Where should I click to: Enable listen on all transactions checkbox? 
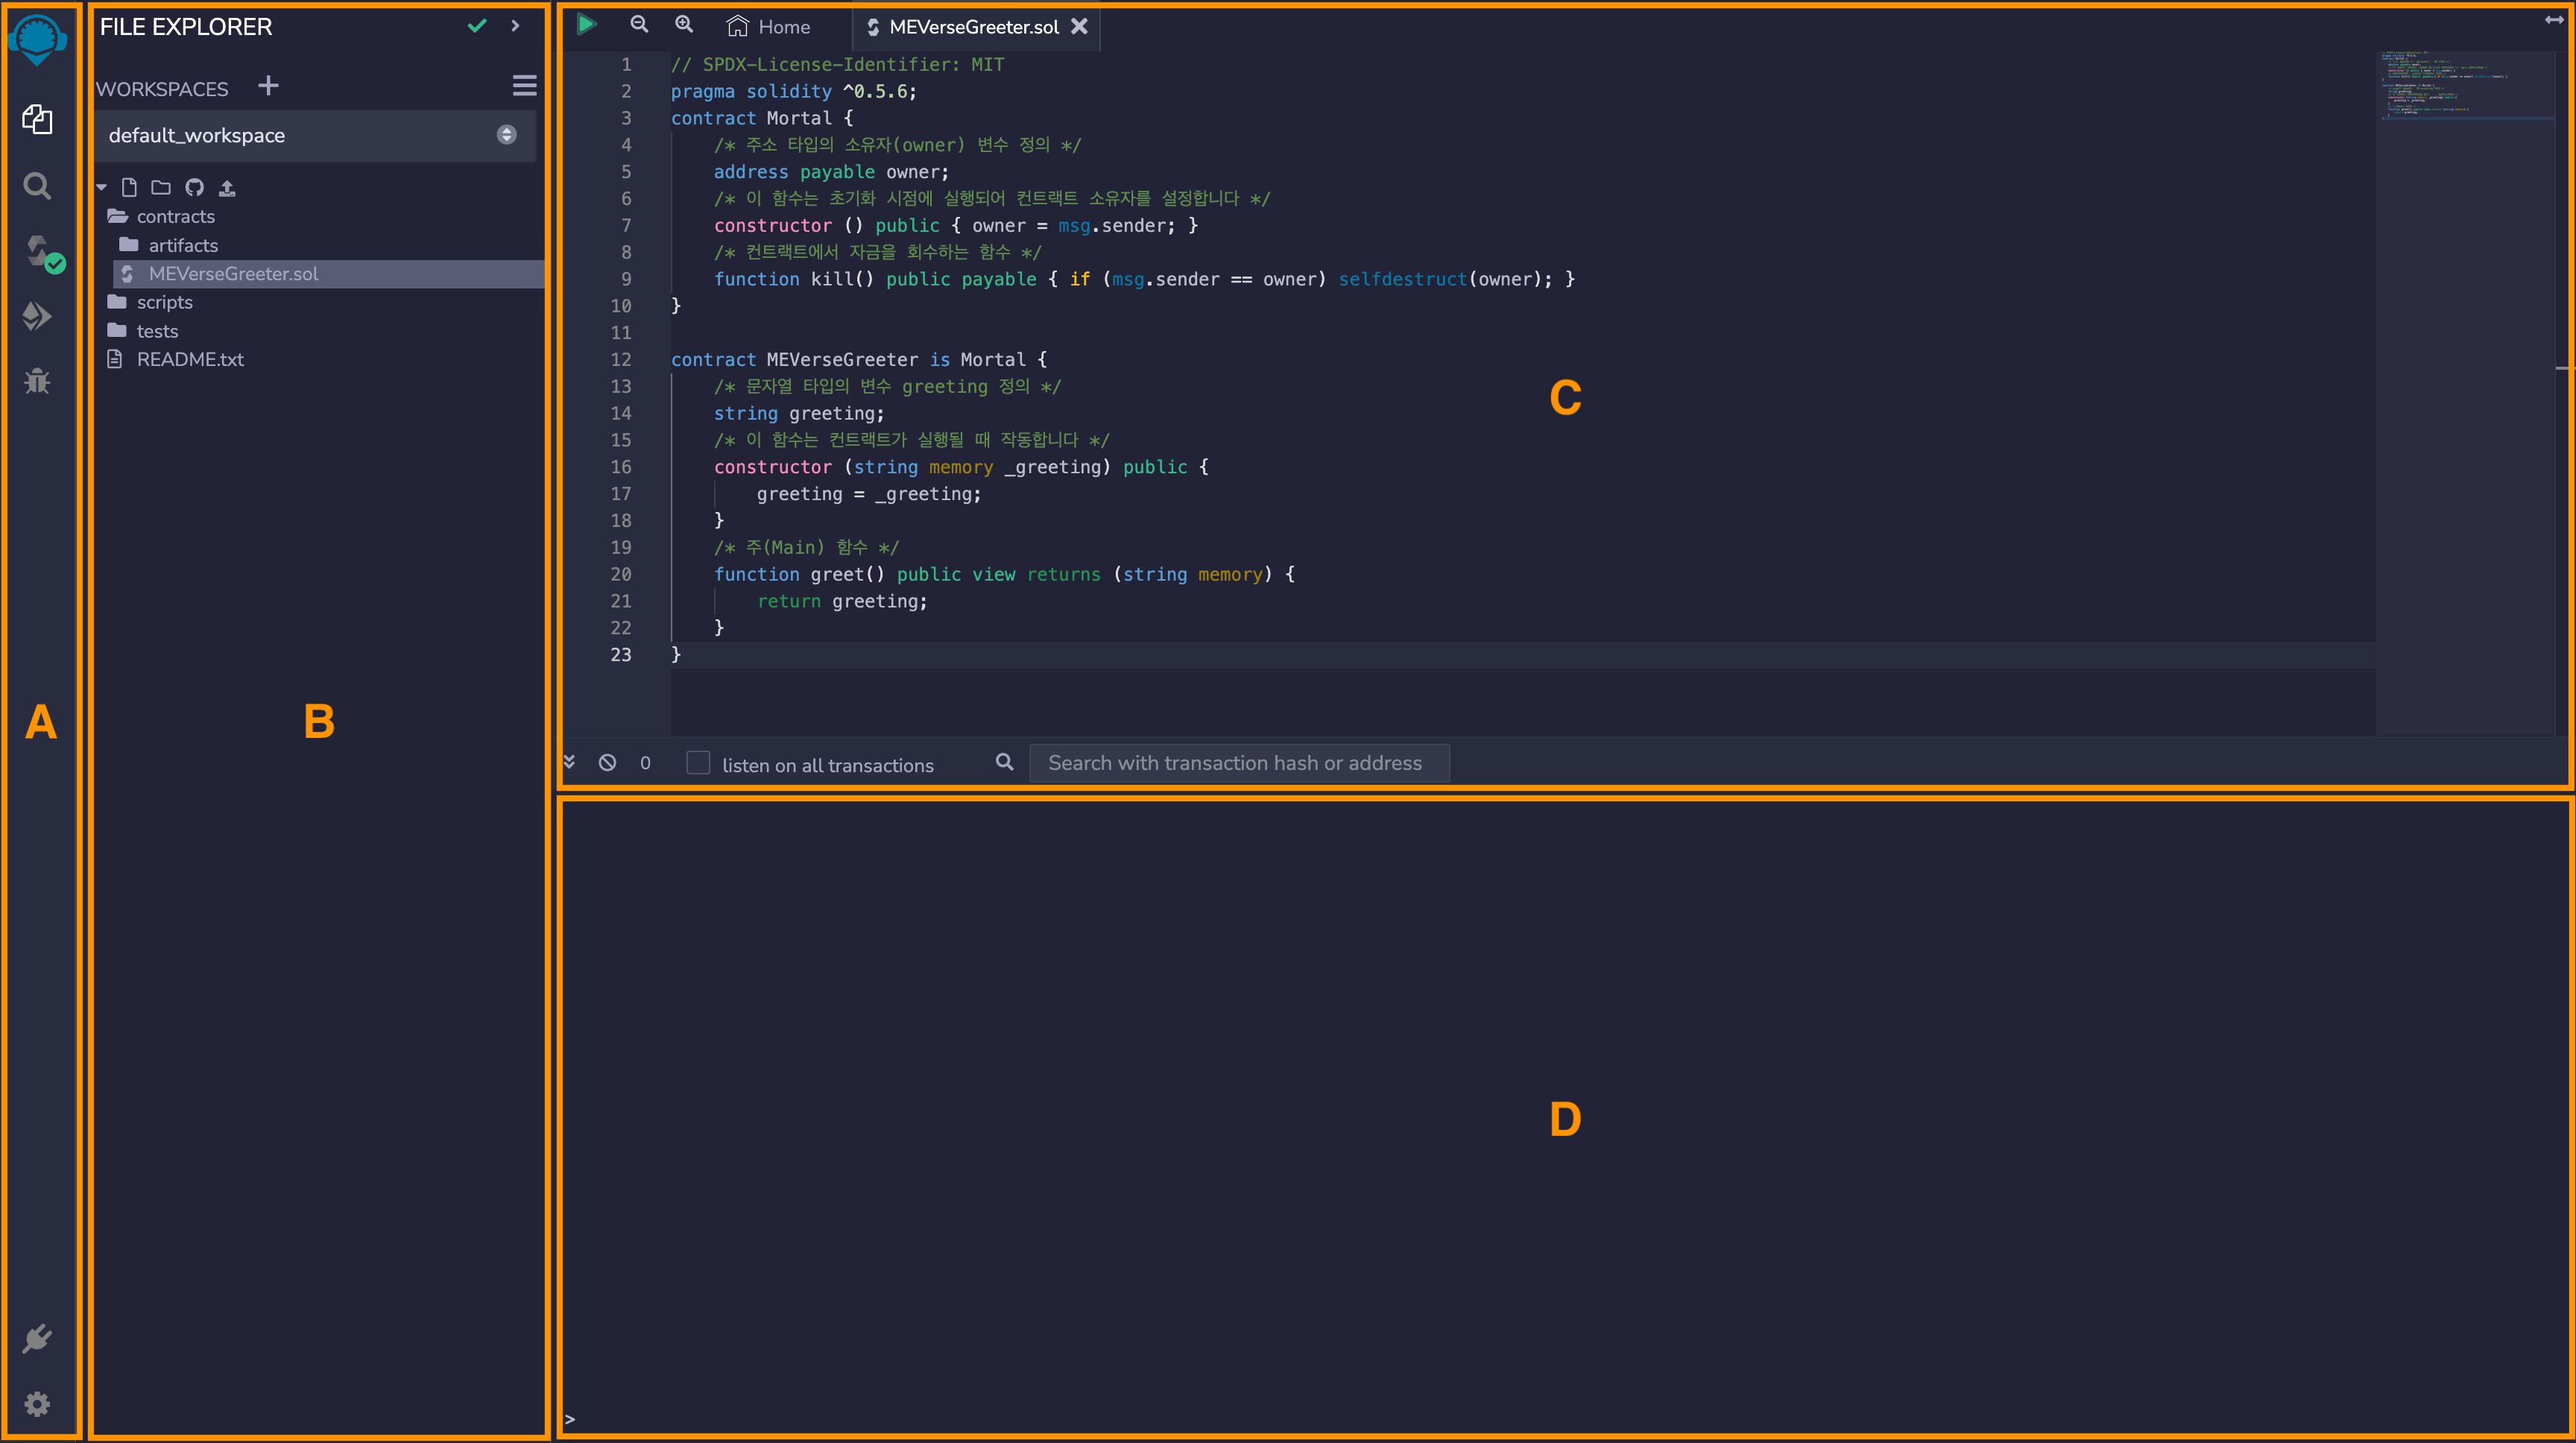(x=698, y=763)
